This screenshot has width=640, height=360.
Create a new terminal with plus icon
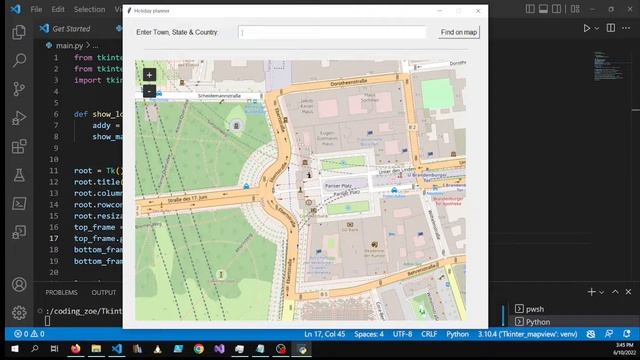pyautogui.click(x=591, y=292)
